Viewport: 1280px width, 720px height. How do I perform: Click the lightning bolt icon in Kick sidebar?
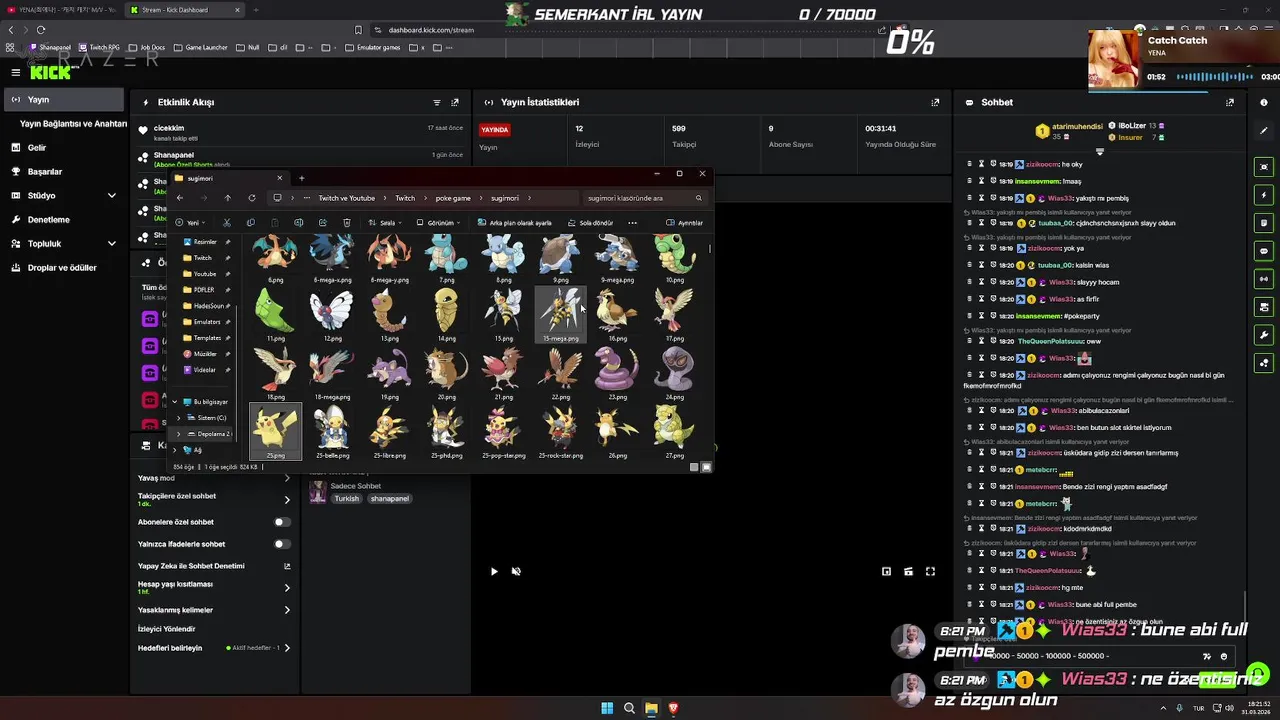tap(1264, 195)
